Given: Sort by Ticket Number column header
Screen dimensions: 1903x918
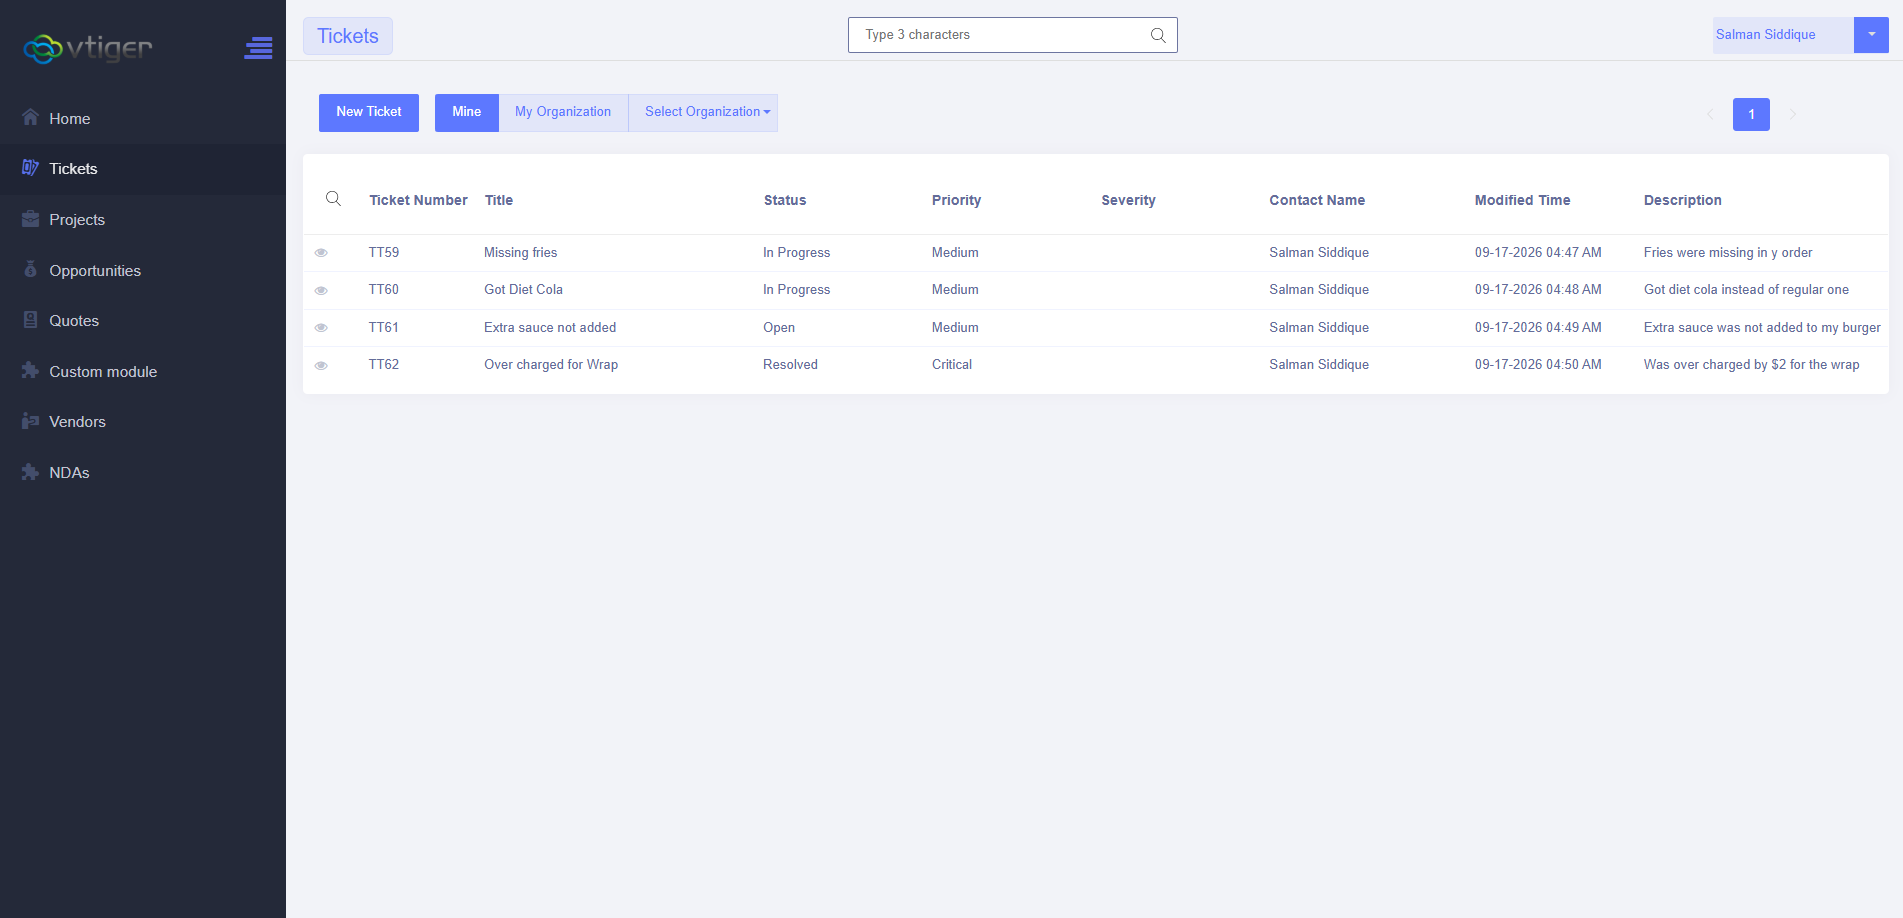Looking at the screenshot, I should click(x=418, y=200).
